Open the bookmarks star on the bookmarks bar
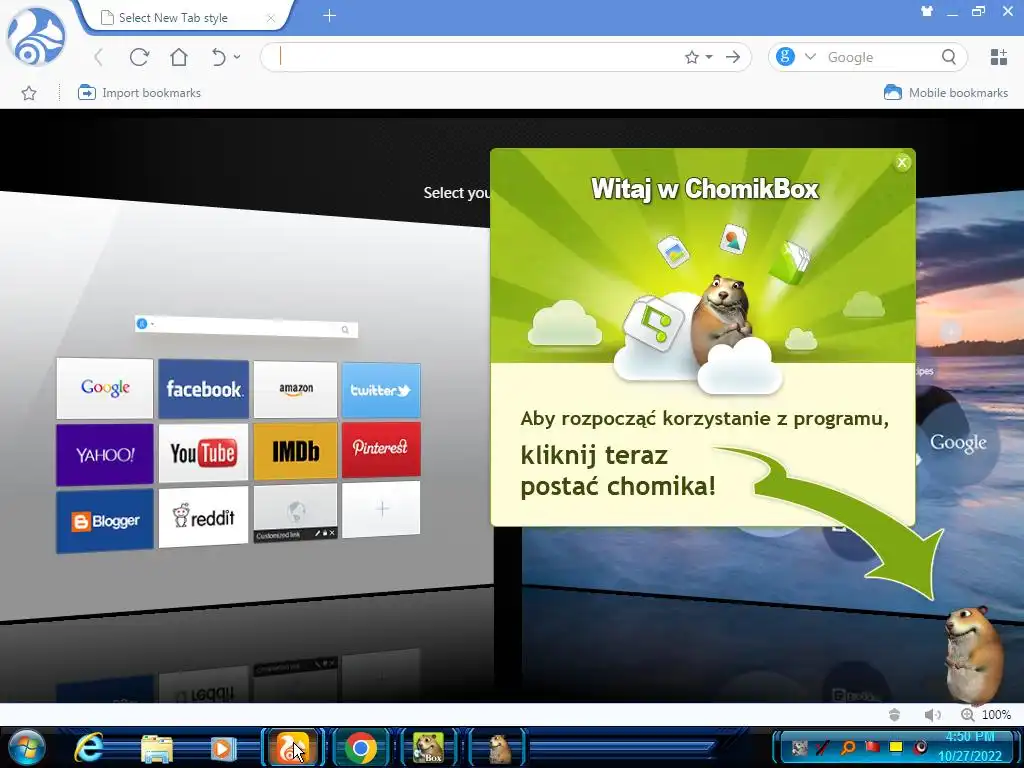The width and height of the screenshot is (1024, 768). [29, 93]
